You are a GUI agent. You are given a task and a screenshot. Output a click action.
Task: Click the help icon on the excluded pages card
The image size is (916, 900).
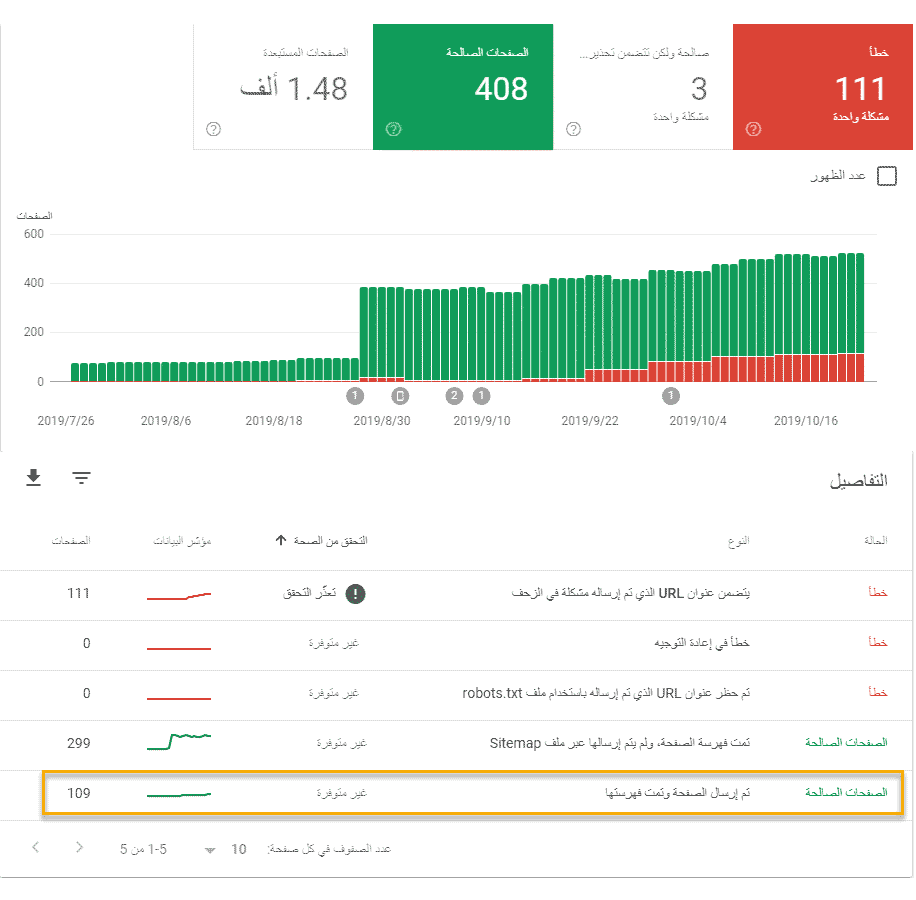coord(213,129)
